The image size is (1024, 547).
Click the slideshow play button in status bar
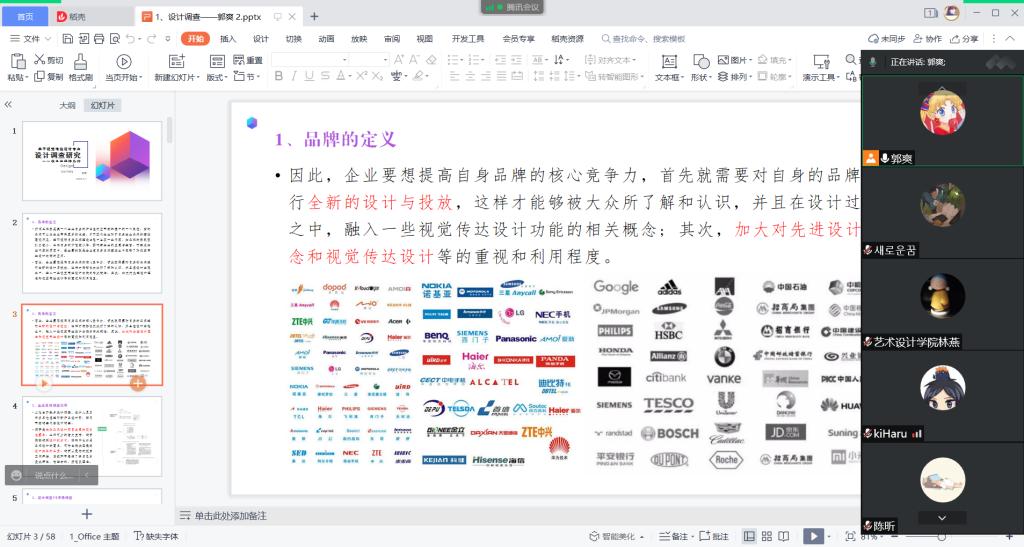pos(813,536)
